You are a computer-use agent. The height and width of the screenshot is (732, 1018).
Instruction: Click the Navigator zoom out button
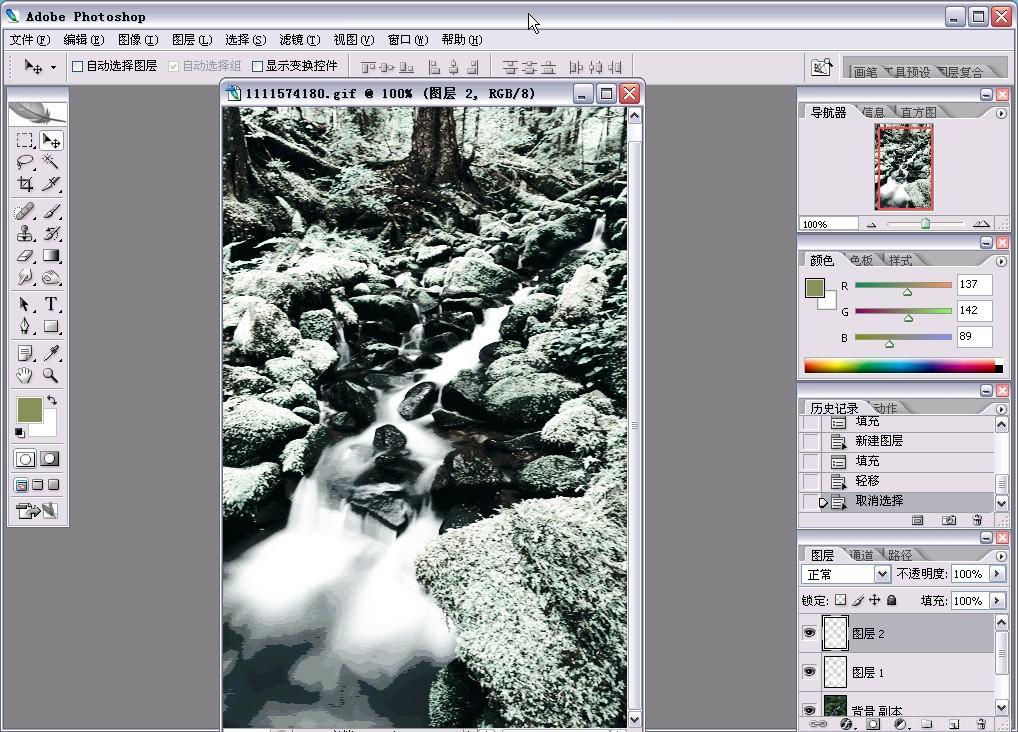[871, 225]
